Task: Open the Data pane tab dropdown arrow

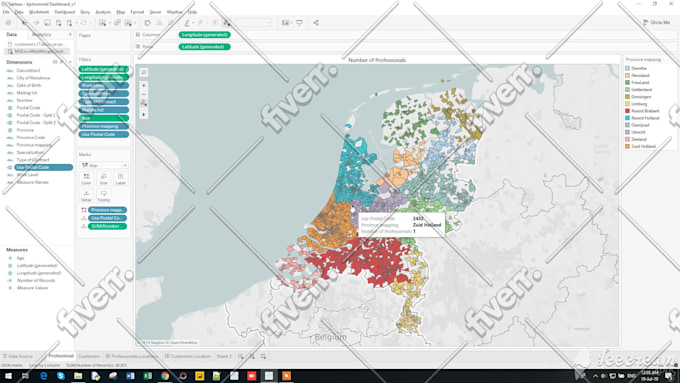Action: 70,34
